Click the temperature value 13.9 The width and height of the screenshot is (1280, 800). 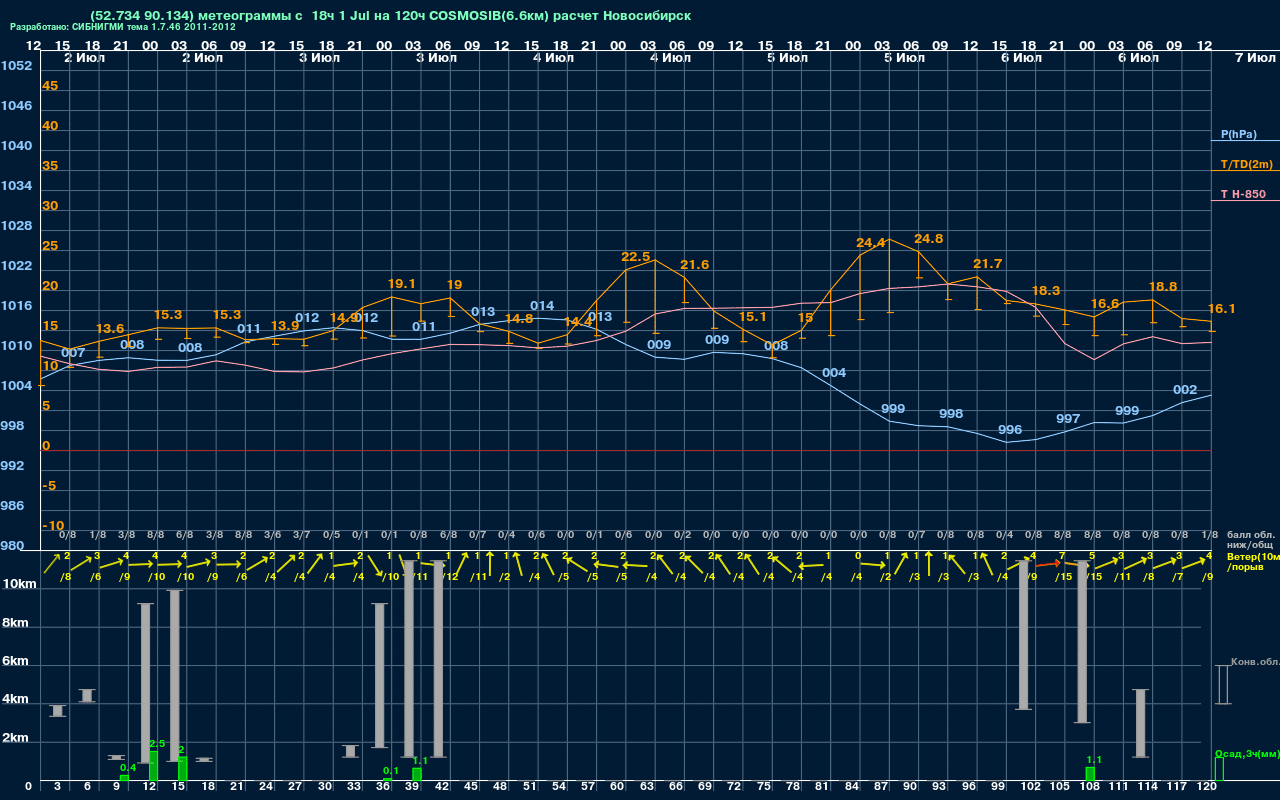[x=285, y=326]
